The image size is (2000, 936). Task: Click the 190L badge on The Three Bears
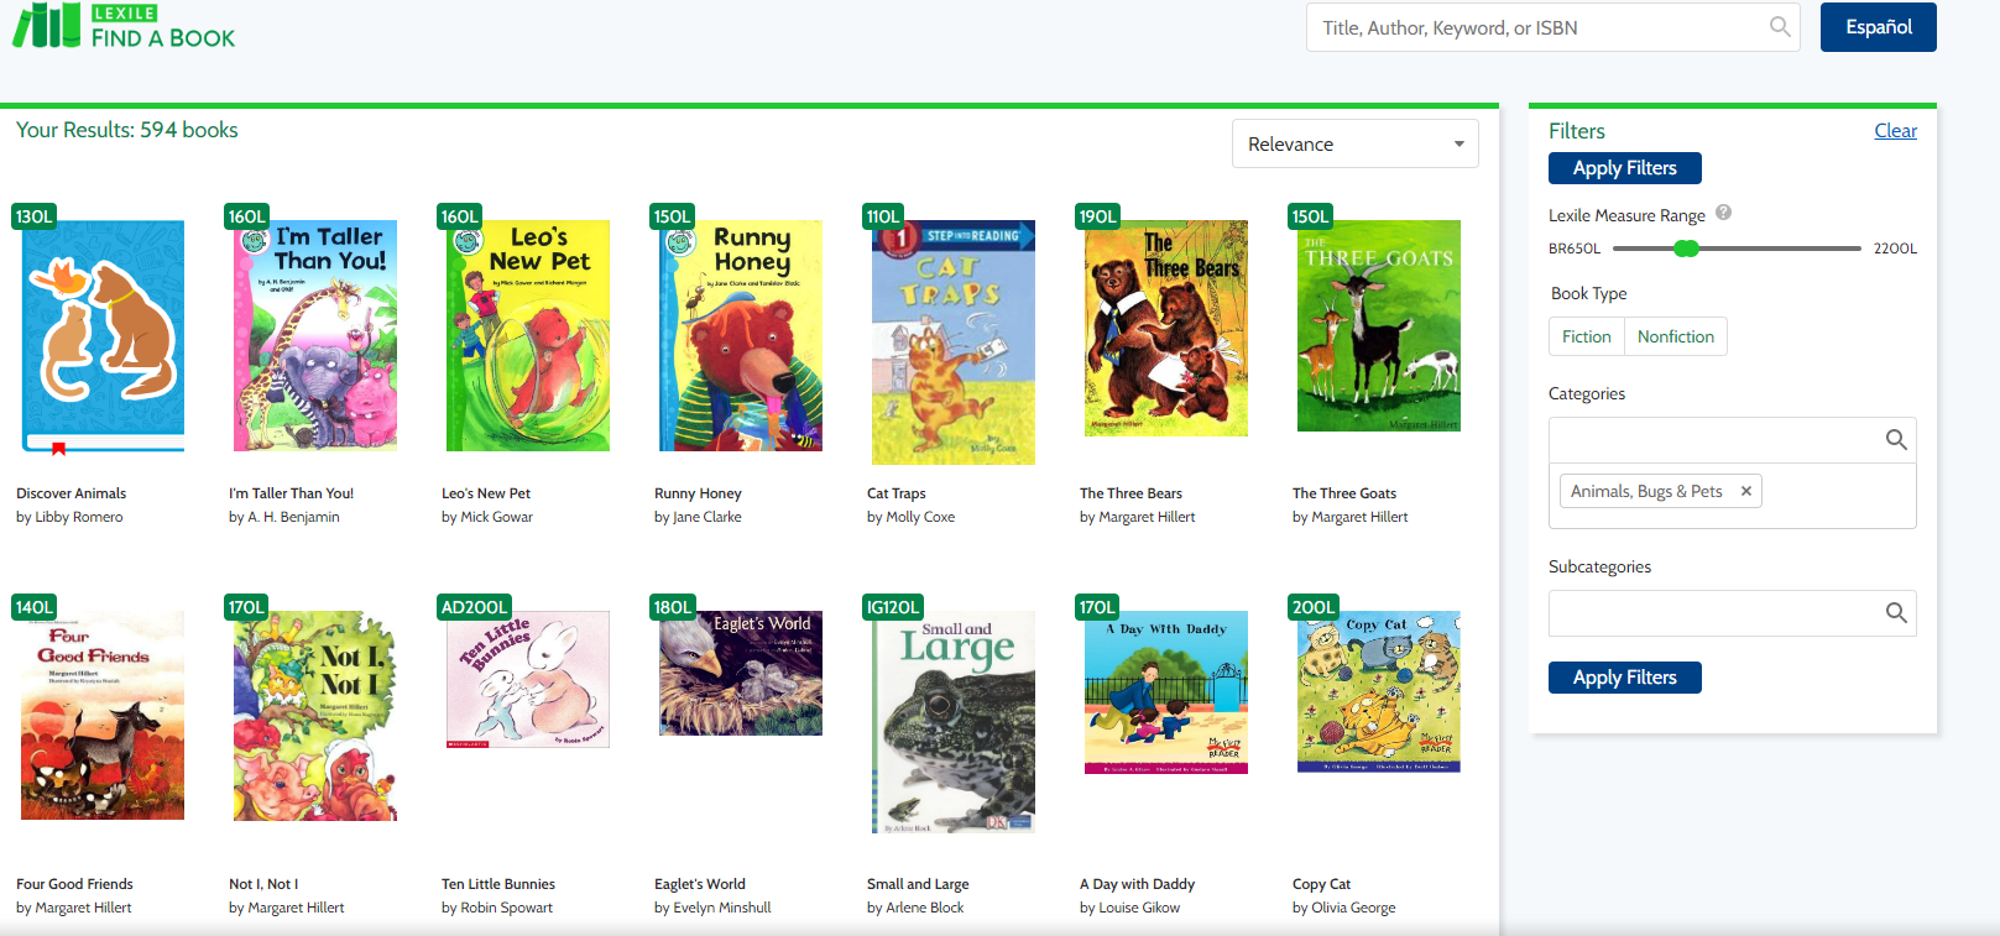click(1097, 216)
